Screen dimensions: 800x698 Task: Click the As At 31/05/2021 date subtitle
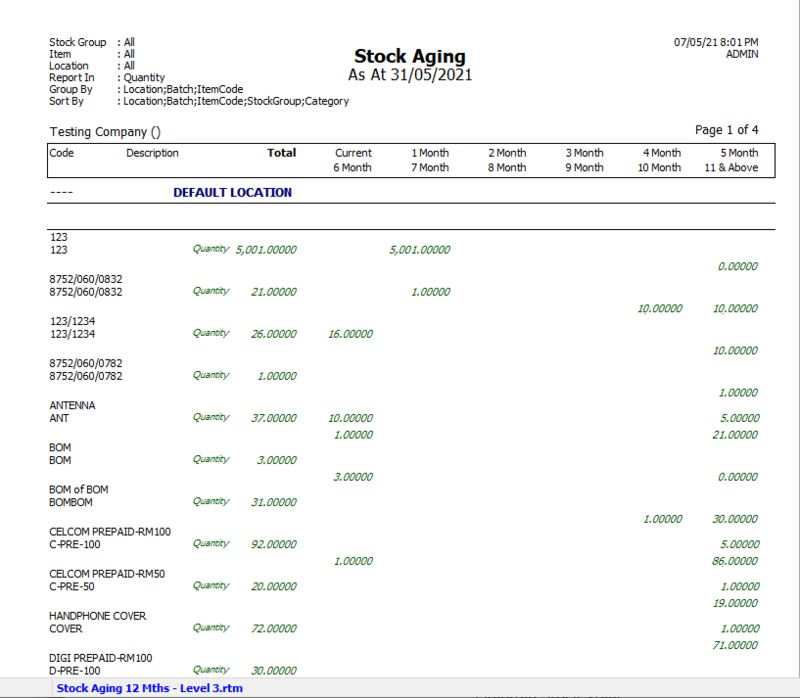[x=409, y=75]
